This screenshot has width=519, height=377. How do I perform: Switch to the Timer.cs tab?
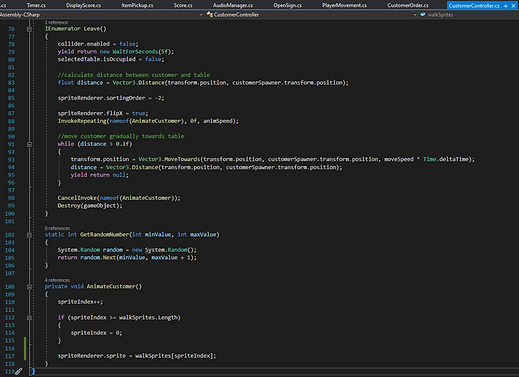pos(36,5)
